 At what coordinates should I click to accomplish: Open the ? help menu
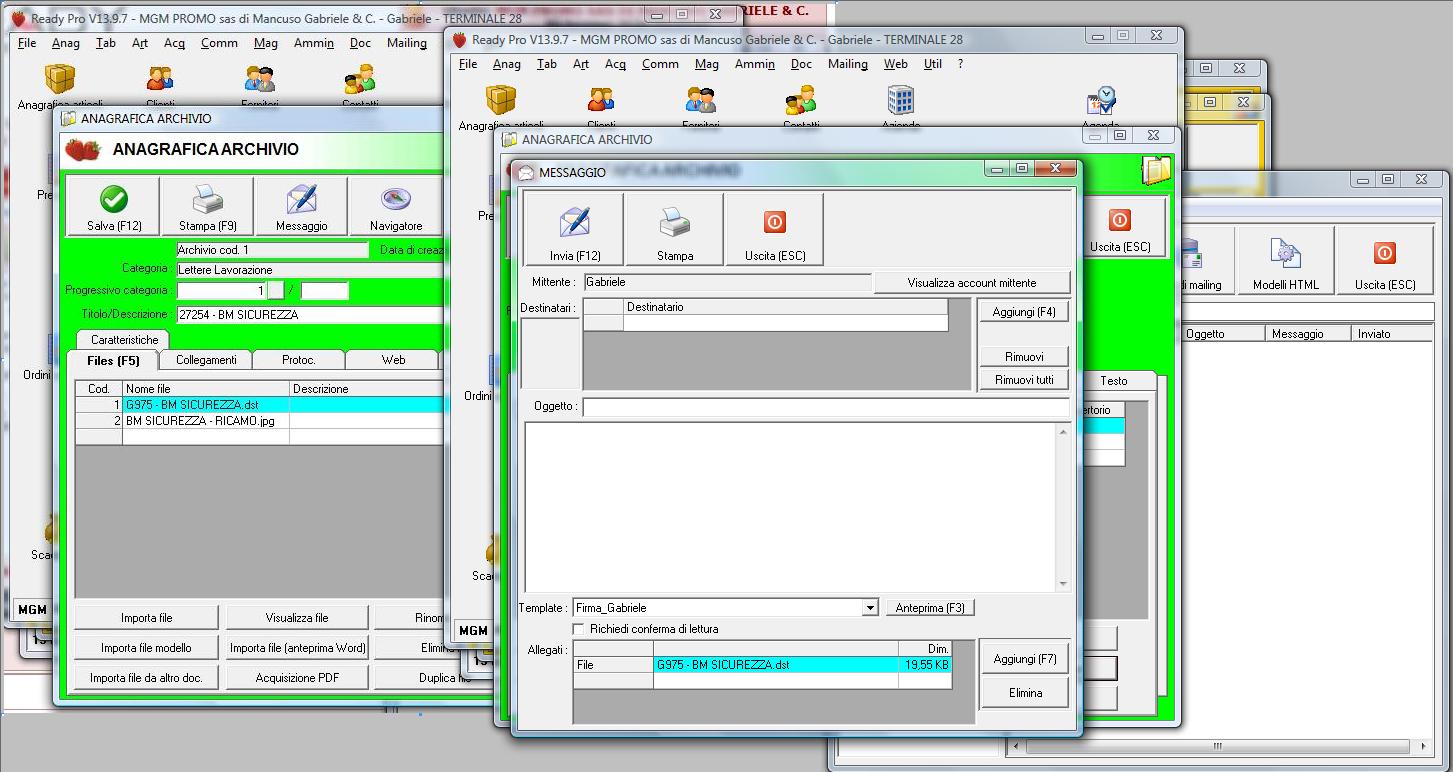click(960, 64)
